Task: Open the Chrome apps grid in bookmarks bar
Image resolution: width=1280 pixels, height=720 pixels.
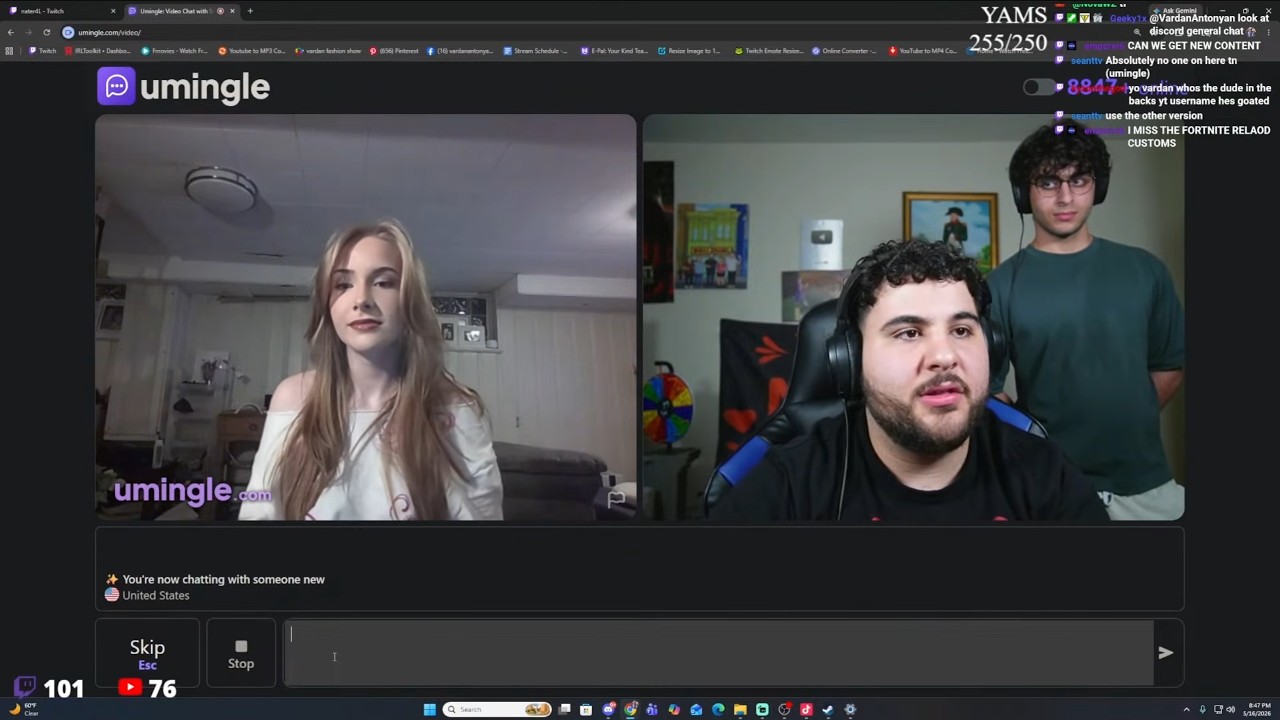Action: pos(9,51)
